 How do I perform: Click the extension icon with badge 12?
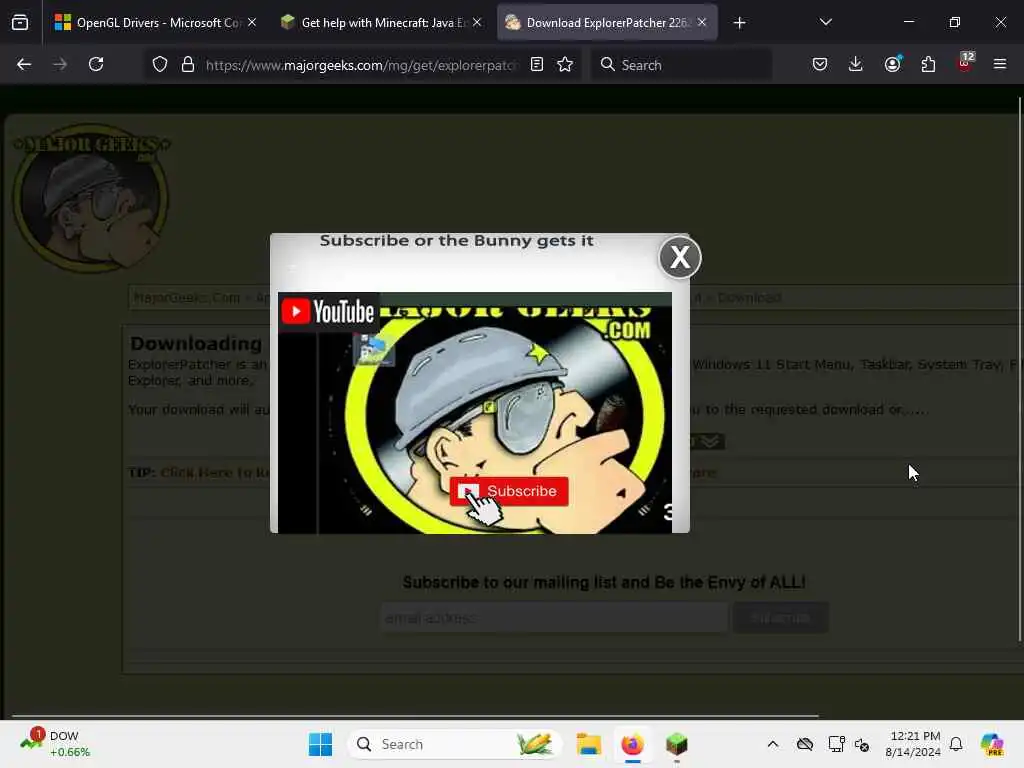(x=965, y=63)
